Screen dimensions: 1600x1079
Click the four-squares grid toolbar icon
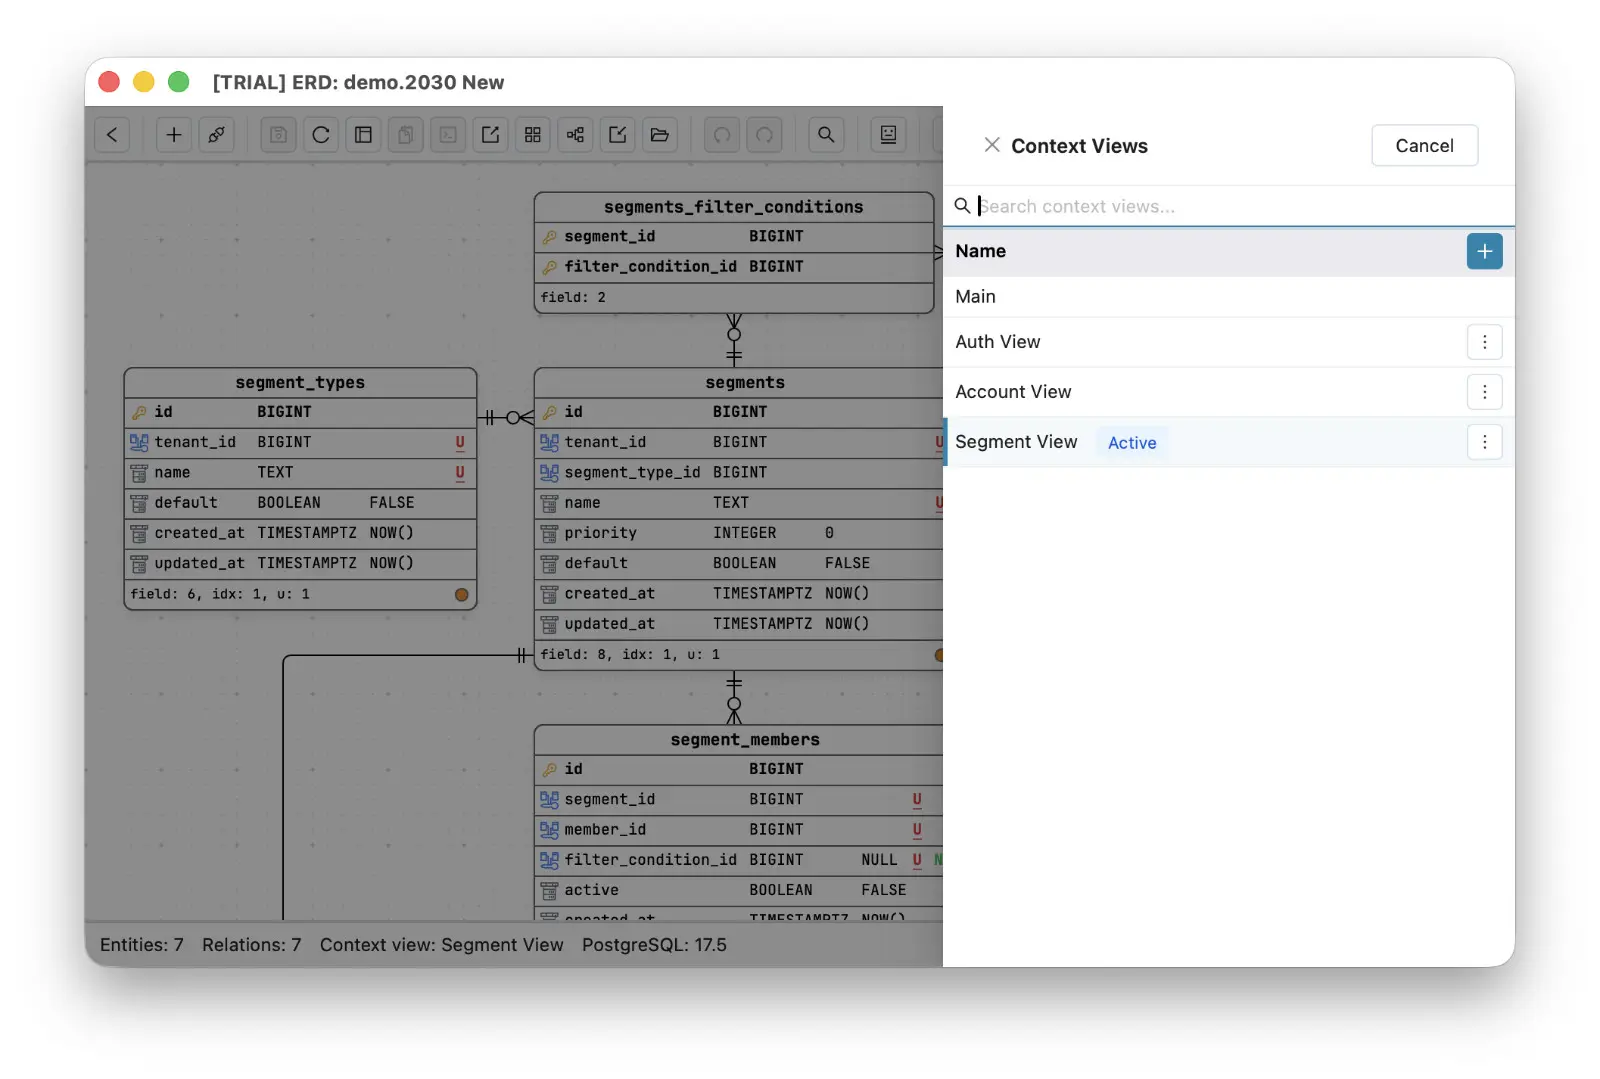[x=533, y=135]
